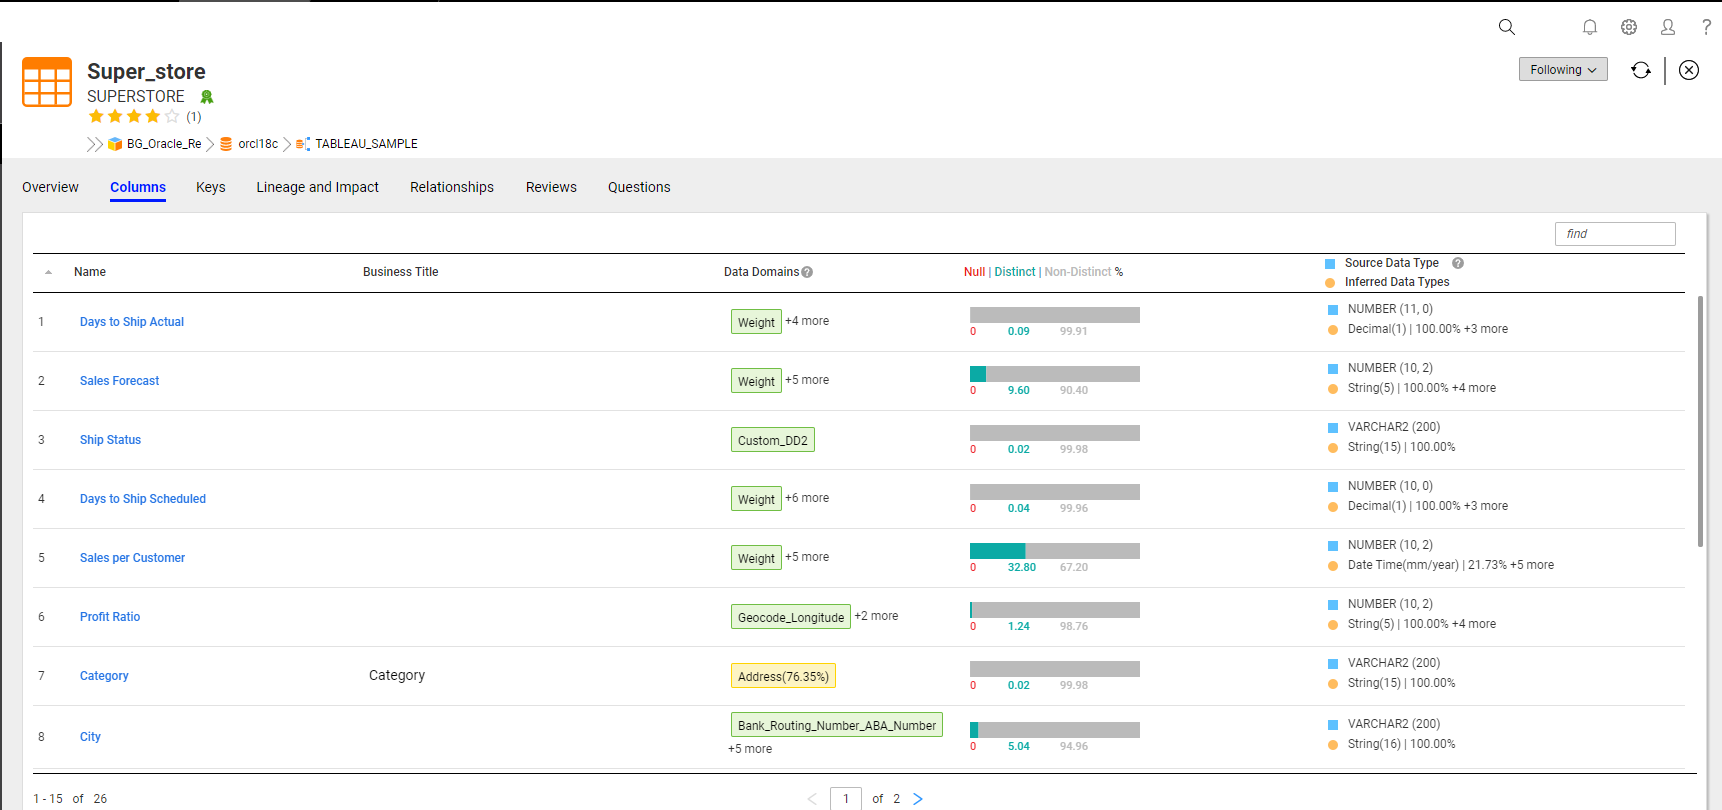Viewport: 1722px width, 810px height.
Task: Open the notifications bell icon
Action: (x=1589, y=27)
